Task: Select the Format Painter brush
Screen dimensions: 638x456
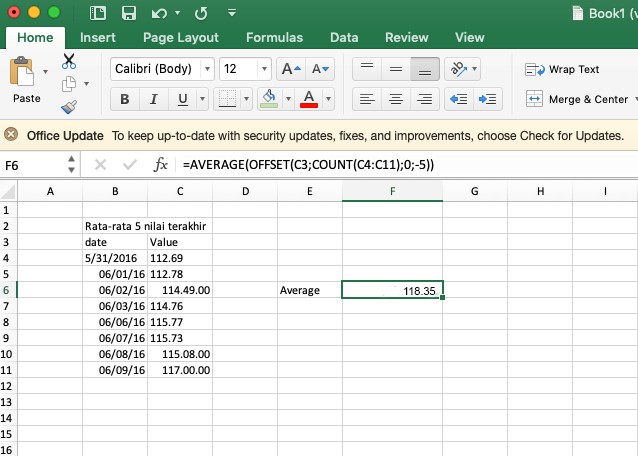Action: point(69,107)
